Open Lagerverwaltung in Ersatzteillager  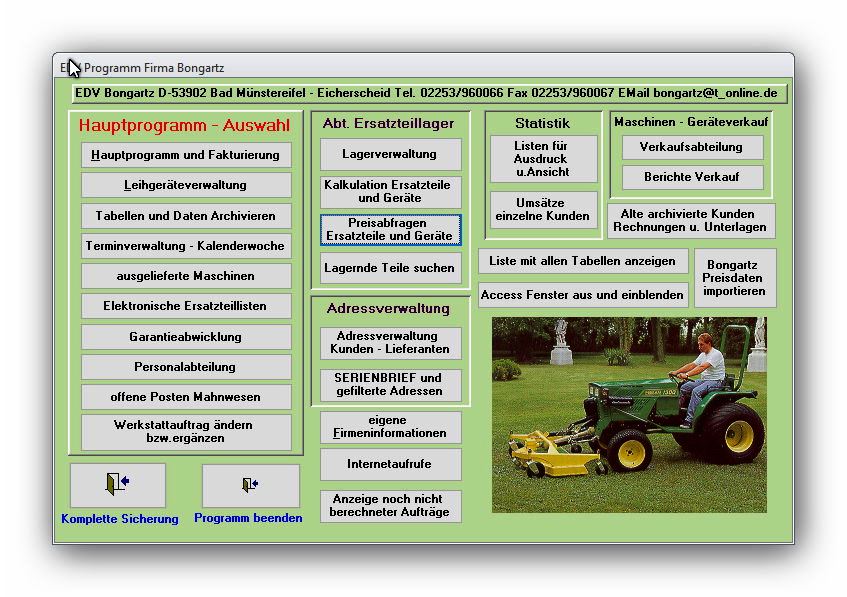pos(390,155)
